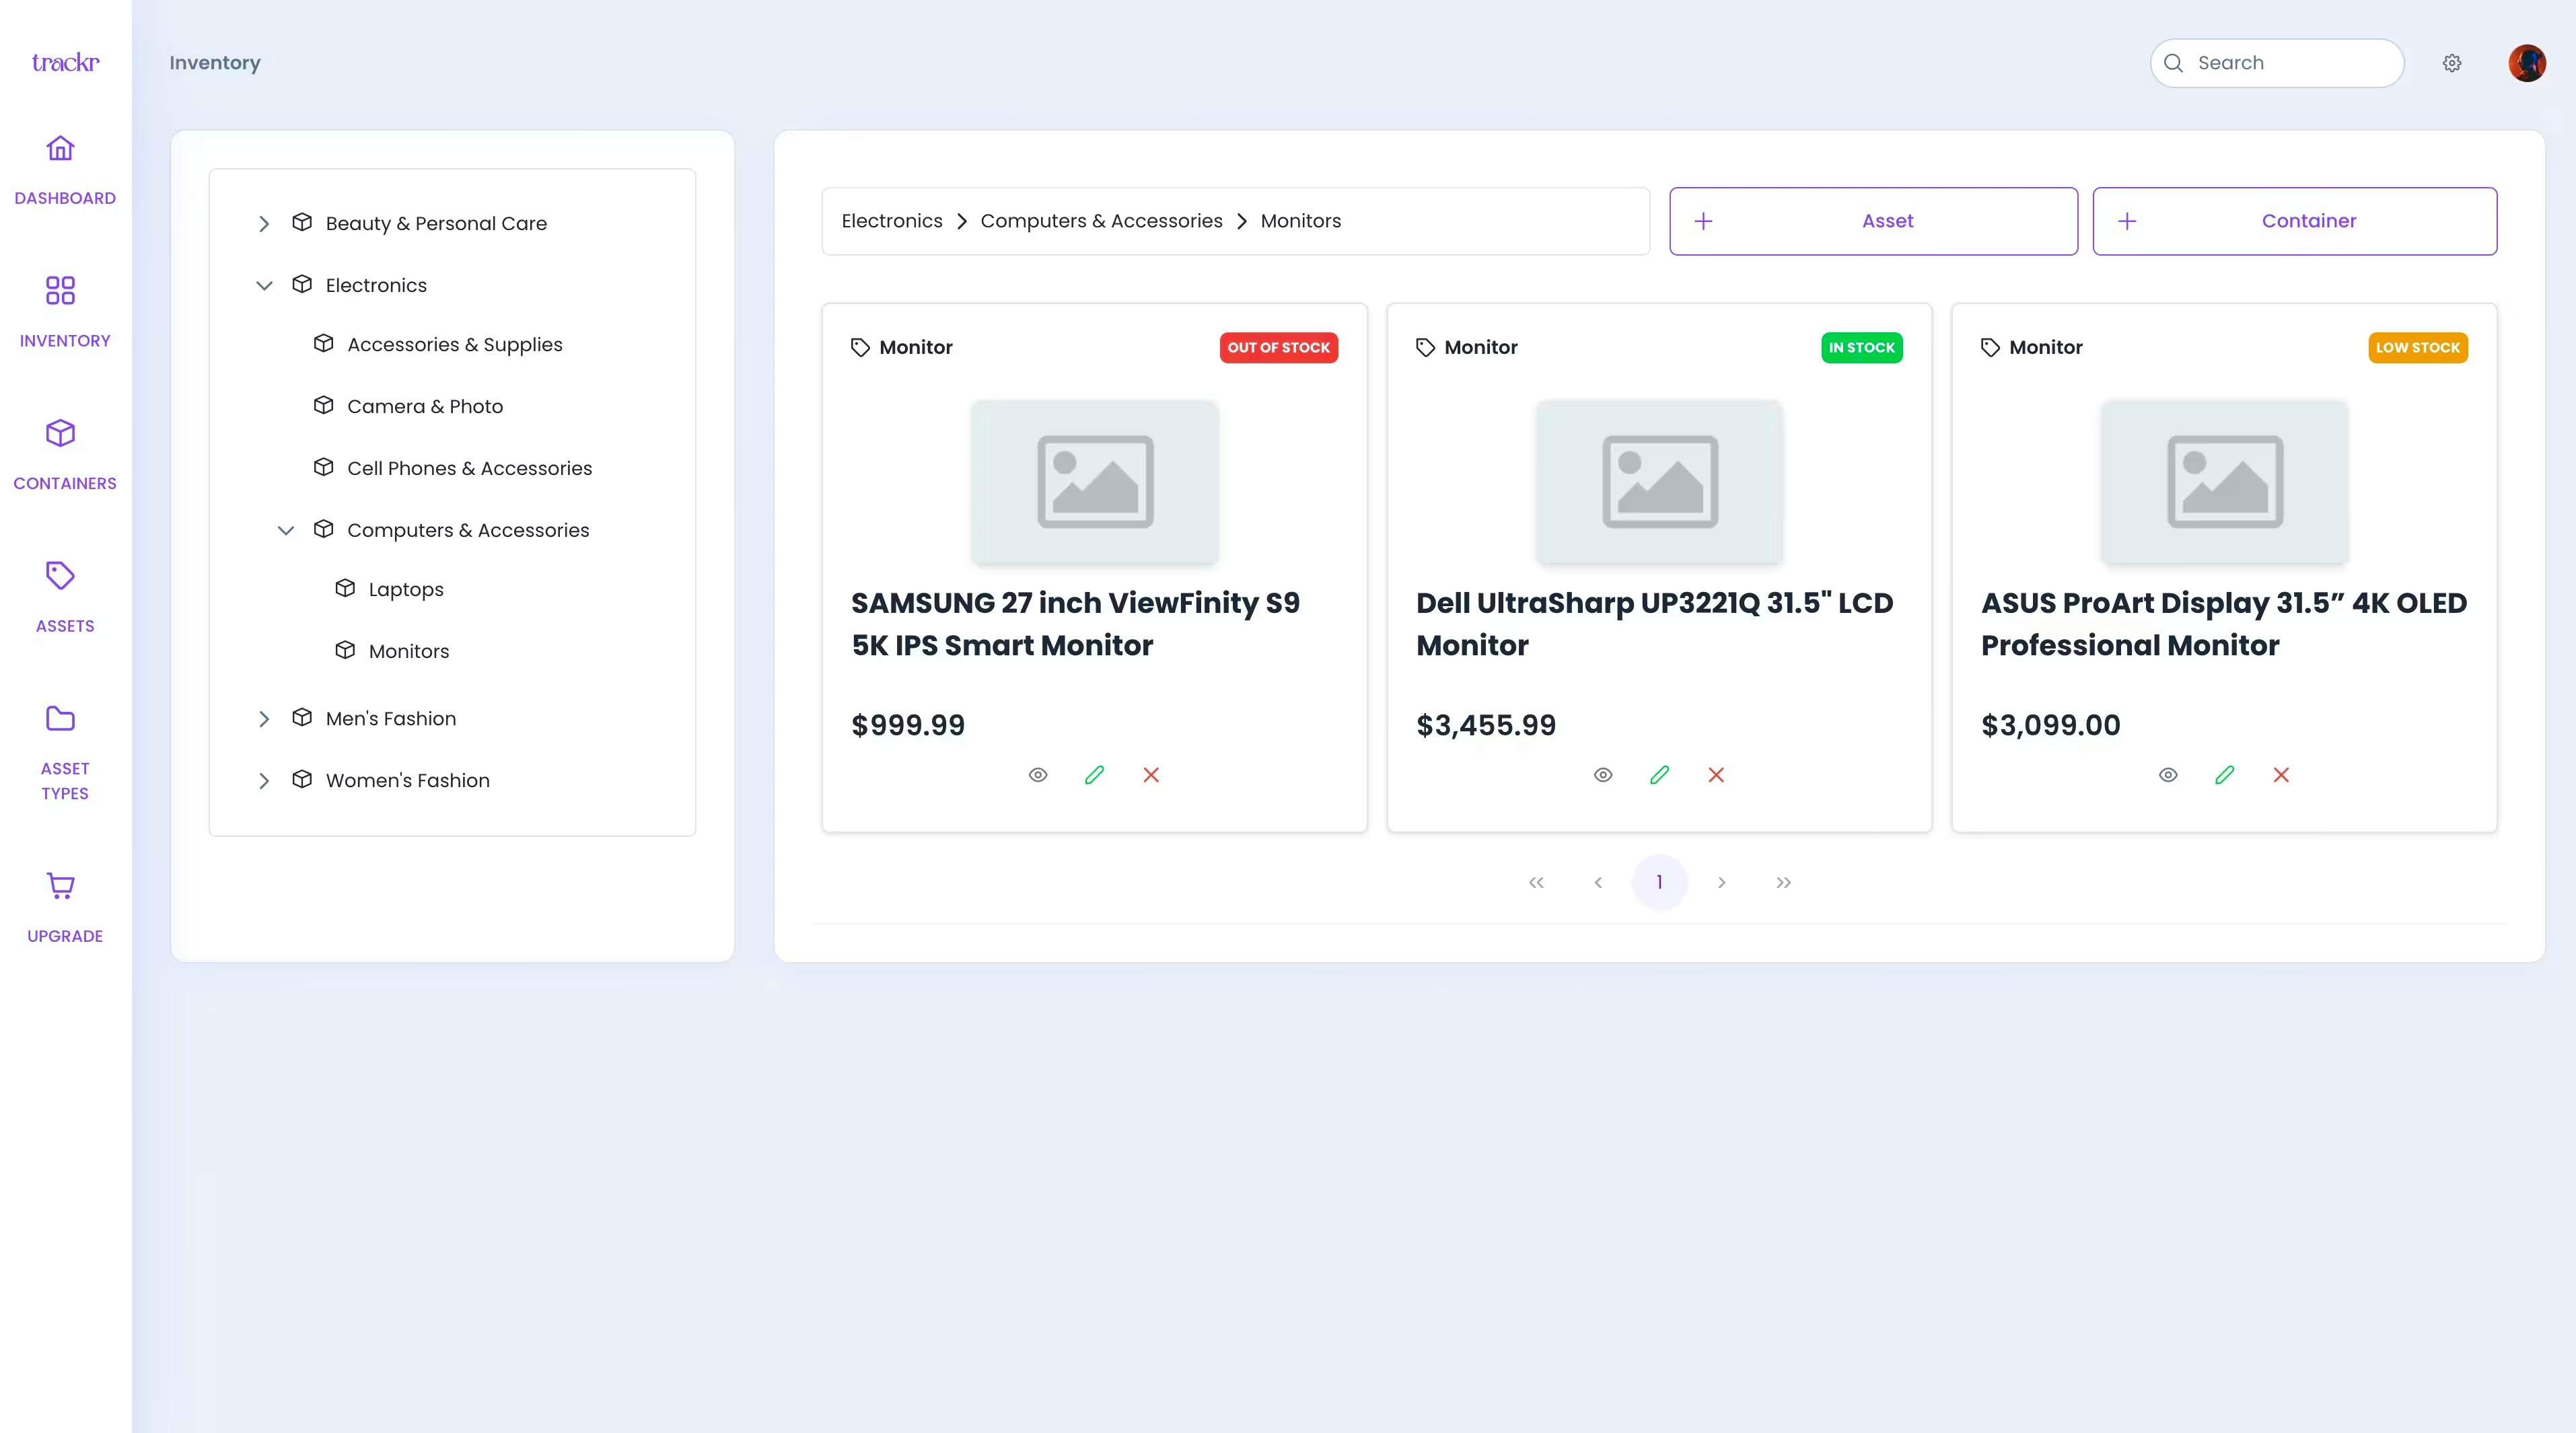Add a new Asset
Screen dimensions: 2576x1433
1873,221
